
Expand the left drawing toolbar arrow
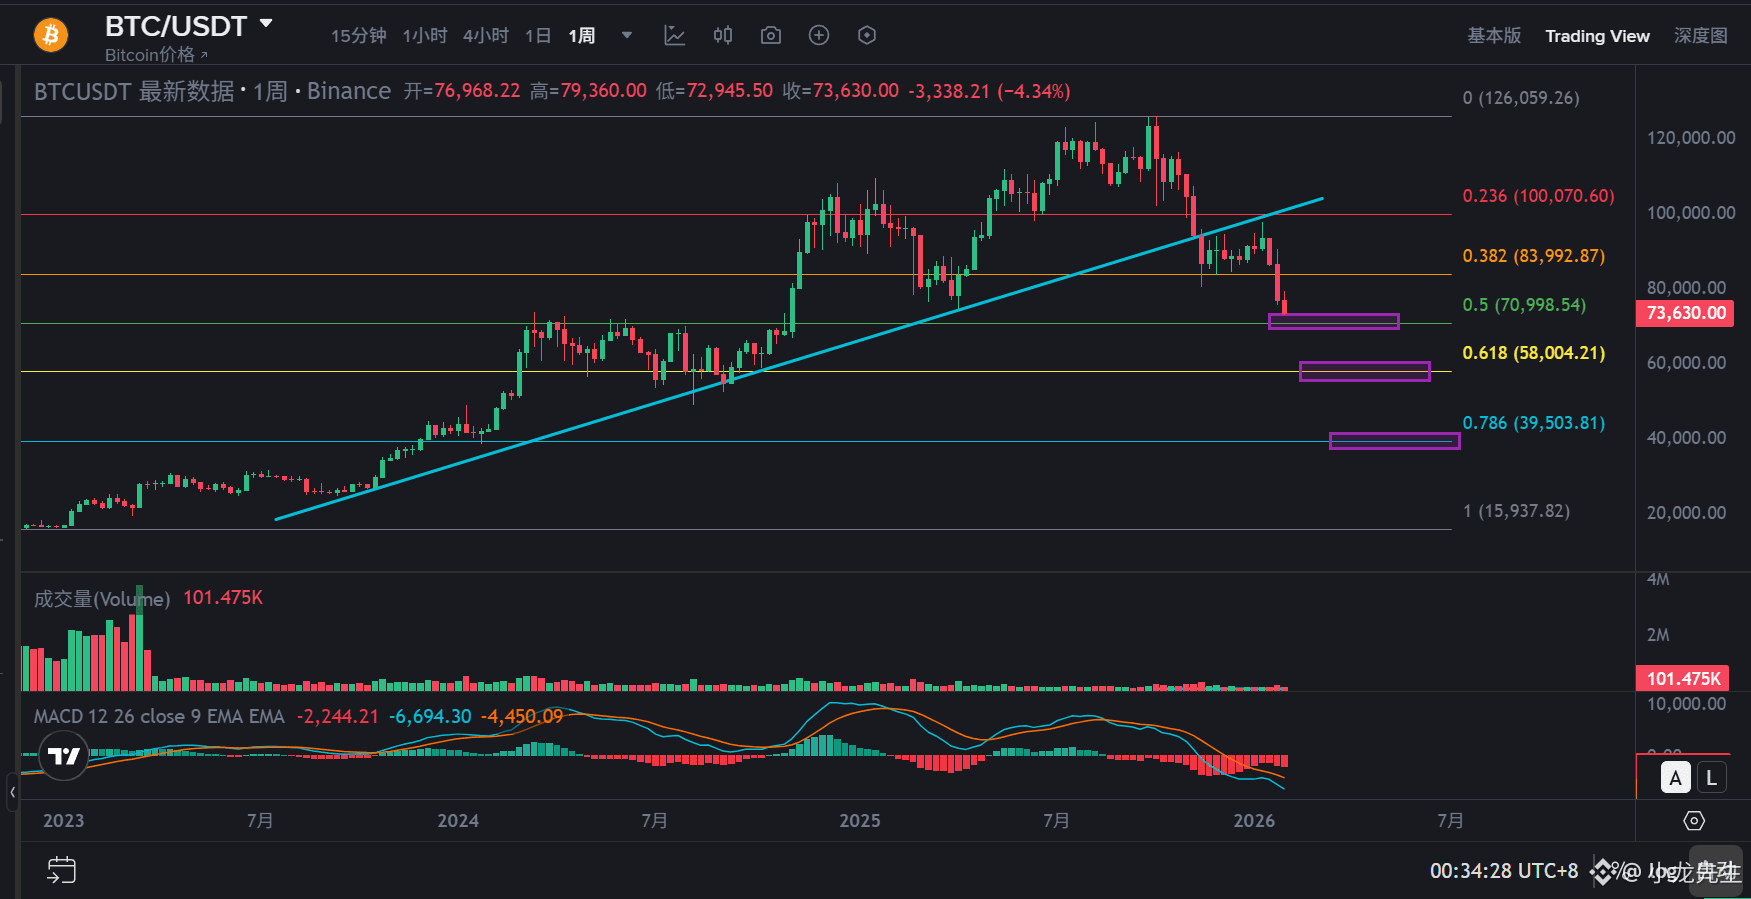click(12, 792)
